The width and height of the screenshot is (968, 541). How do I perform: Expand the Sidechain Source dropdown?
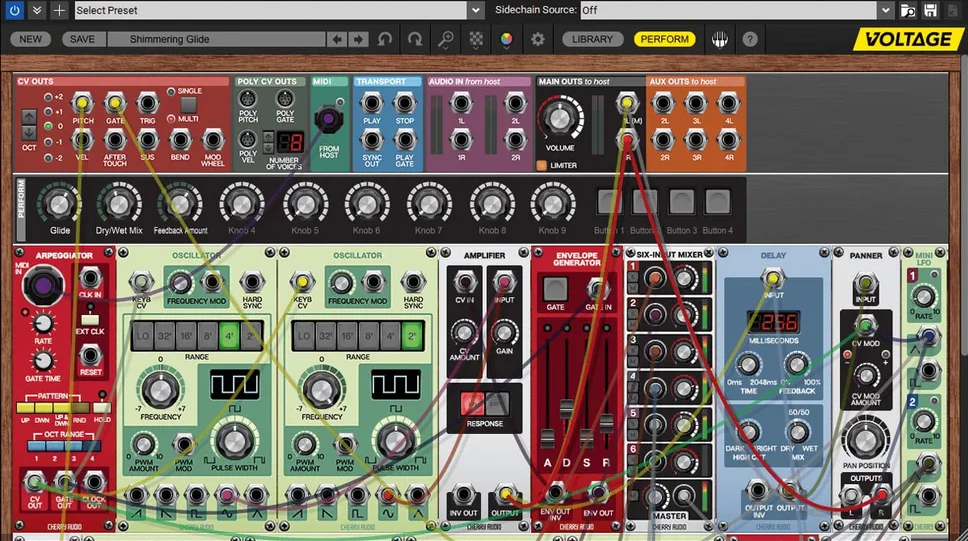click(x=885, y=10)
